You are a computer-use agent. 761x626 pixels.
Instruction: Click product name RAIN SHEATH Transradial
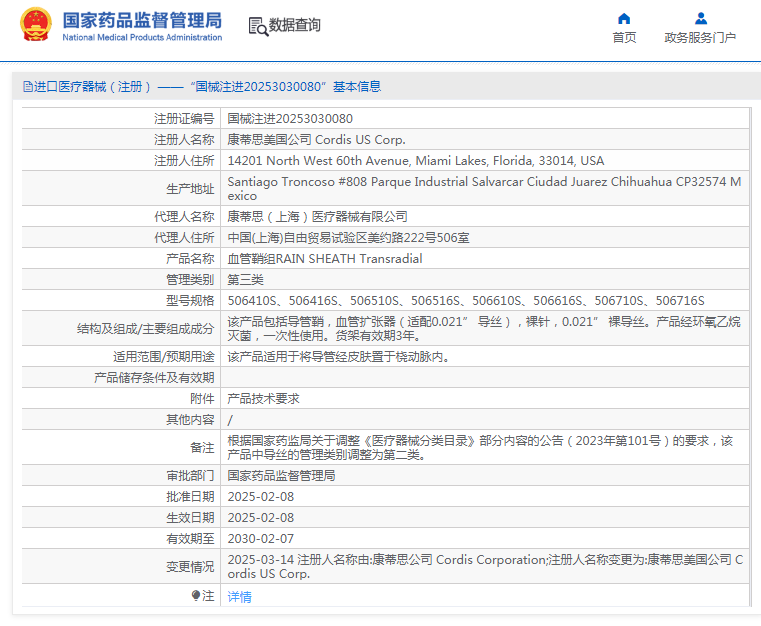325,258
